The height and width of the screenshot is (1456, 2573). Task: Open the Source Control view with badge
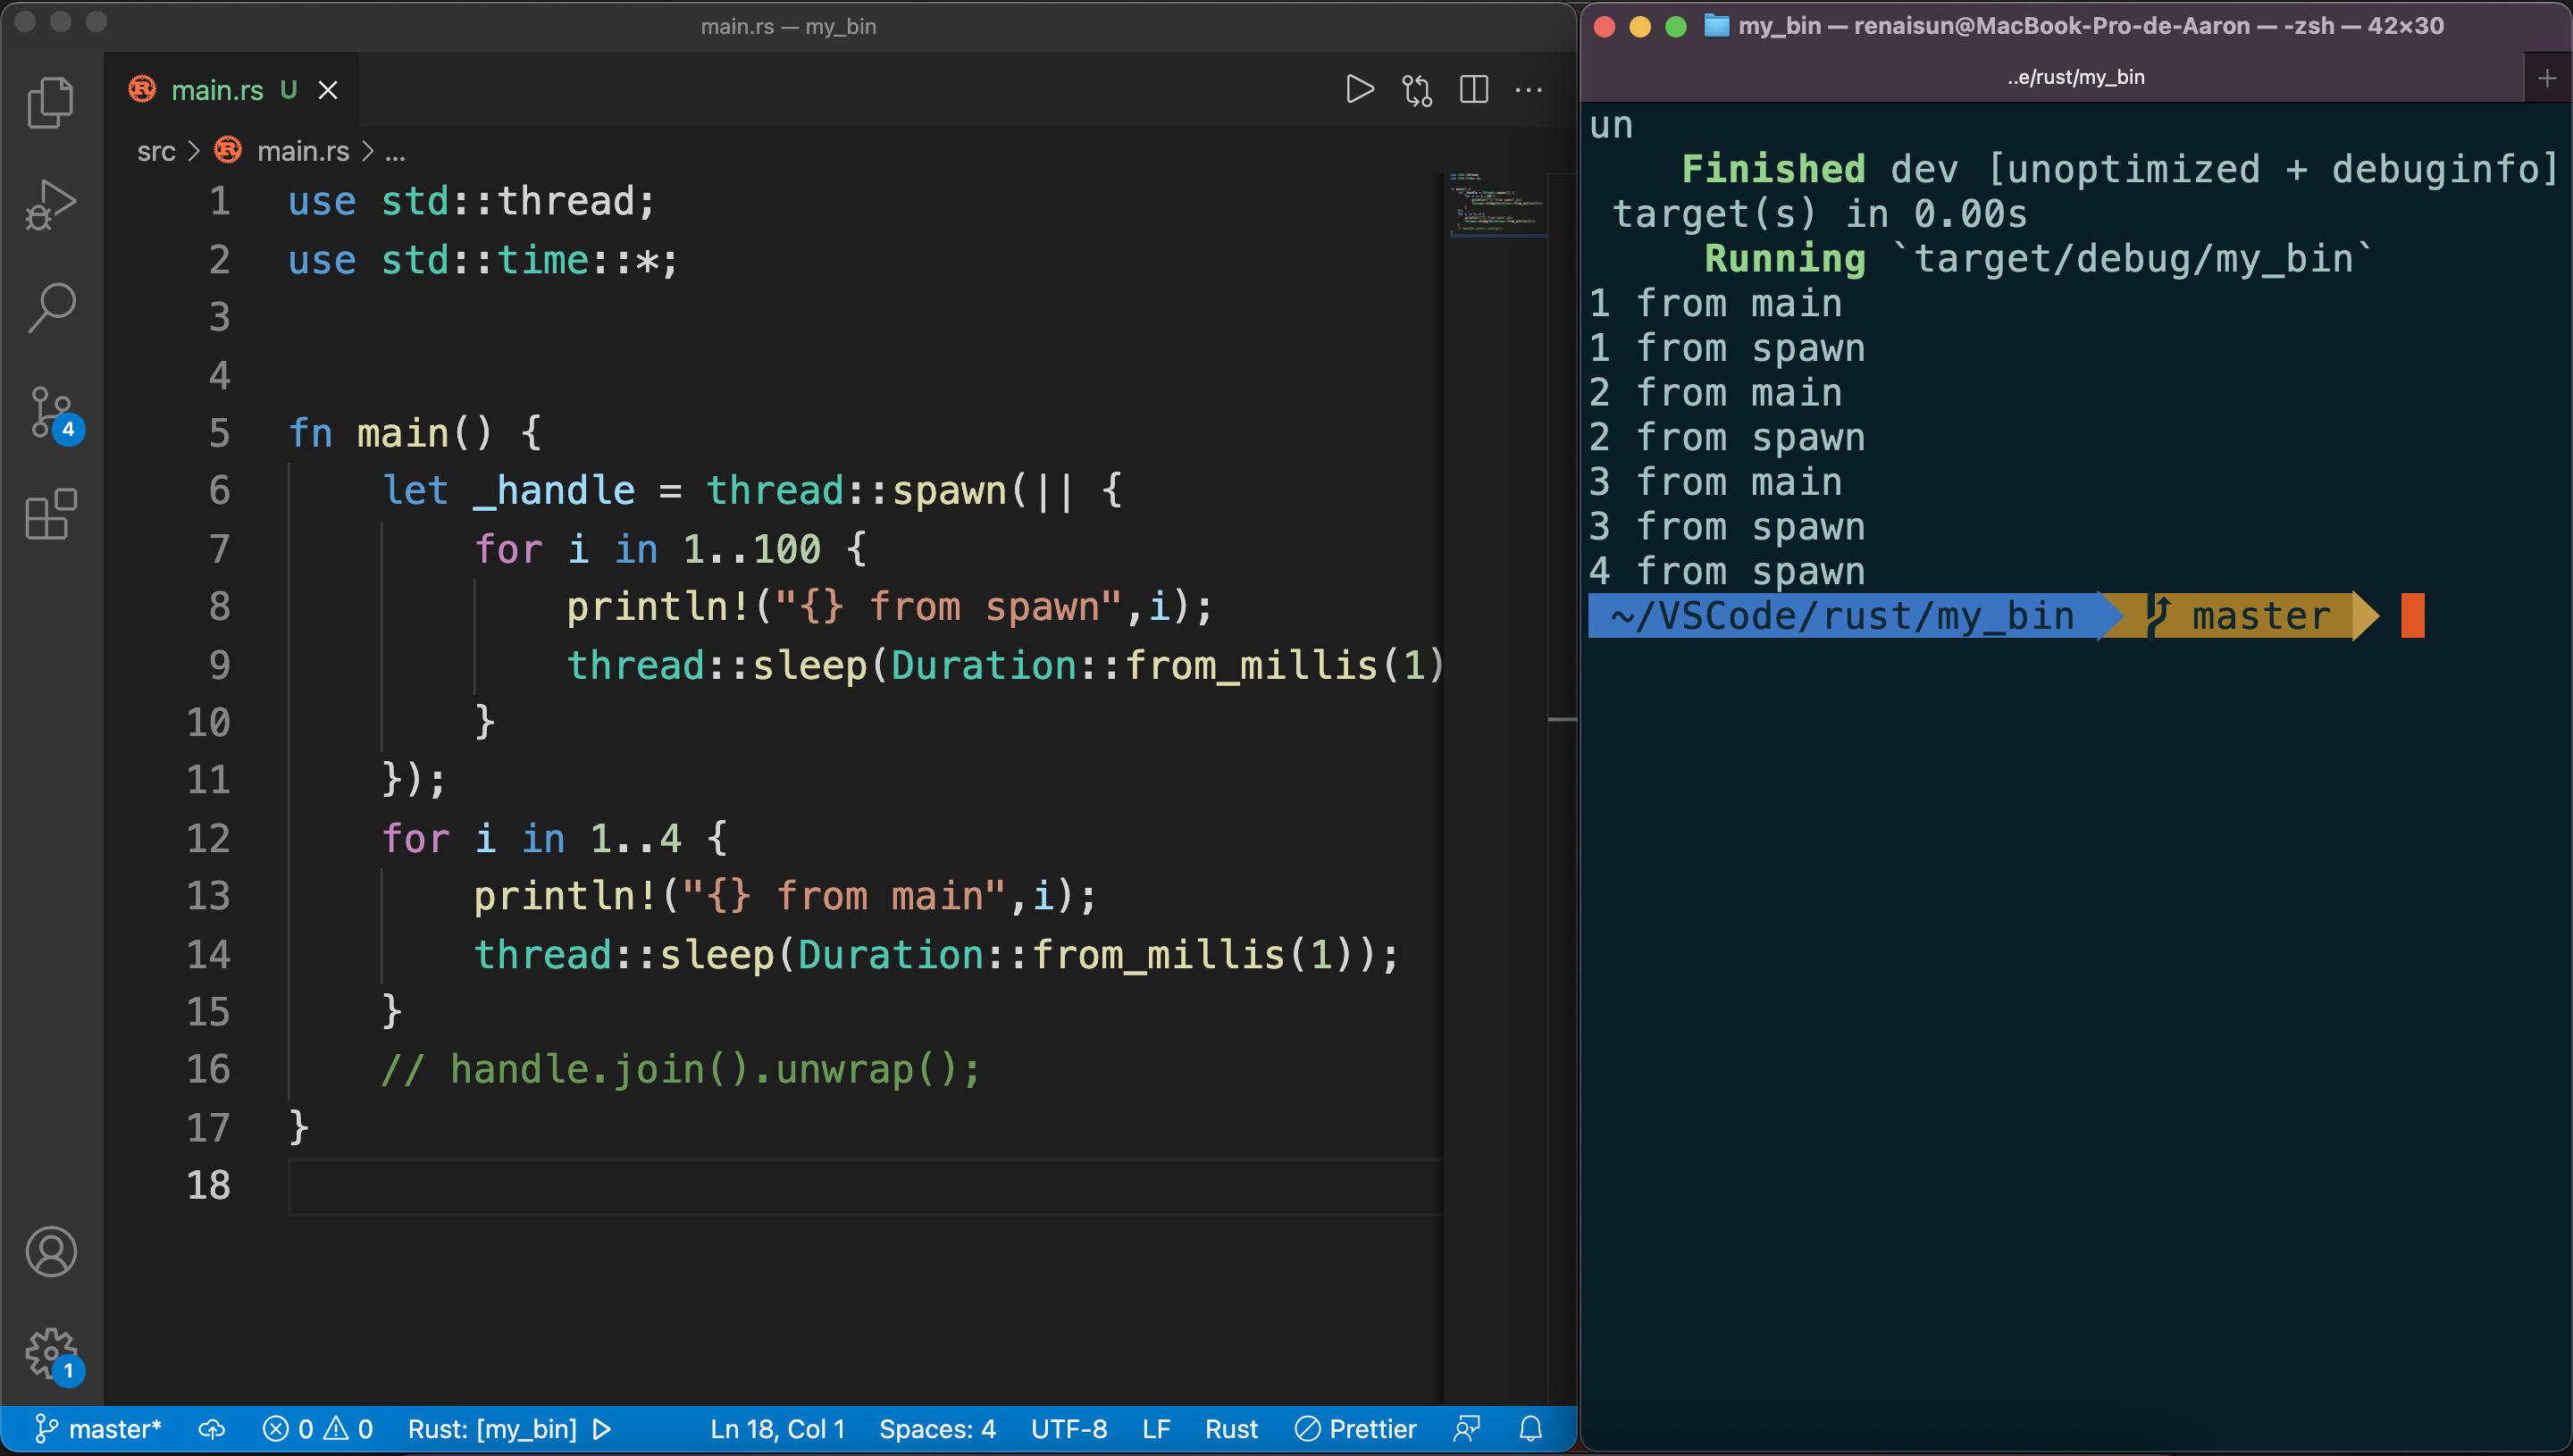(52, 412)
